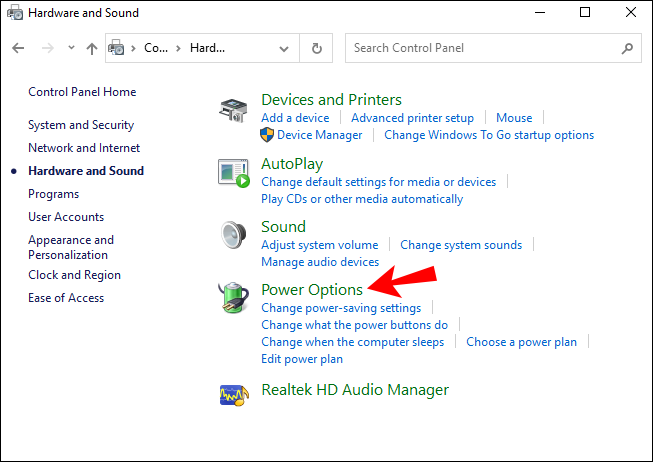Select Programs in the left sidebar
The image size is (653, 462).
pyautogui.click(x=53, y=194)
